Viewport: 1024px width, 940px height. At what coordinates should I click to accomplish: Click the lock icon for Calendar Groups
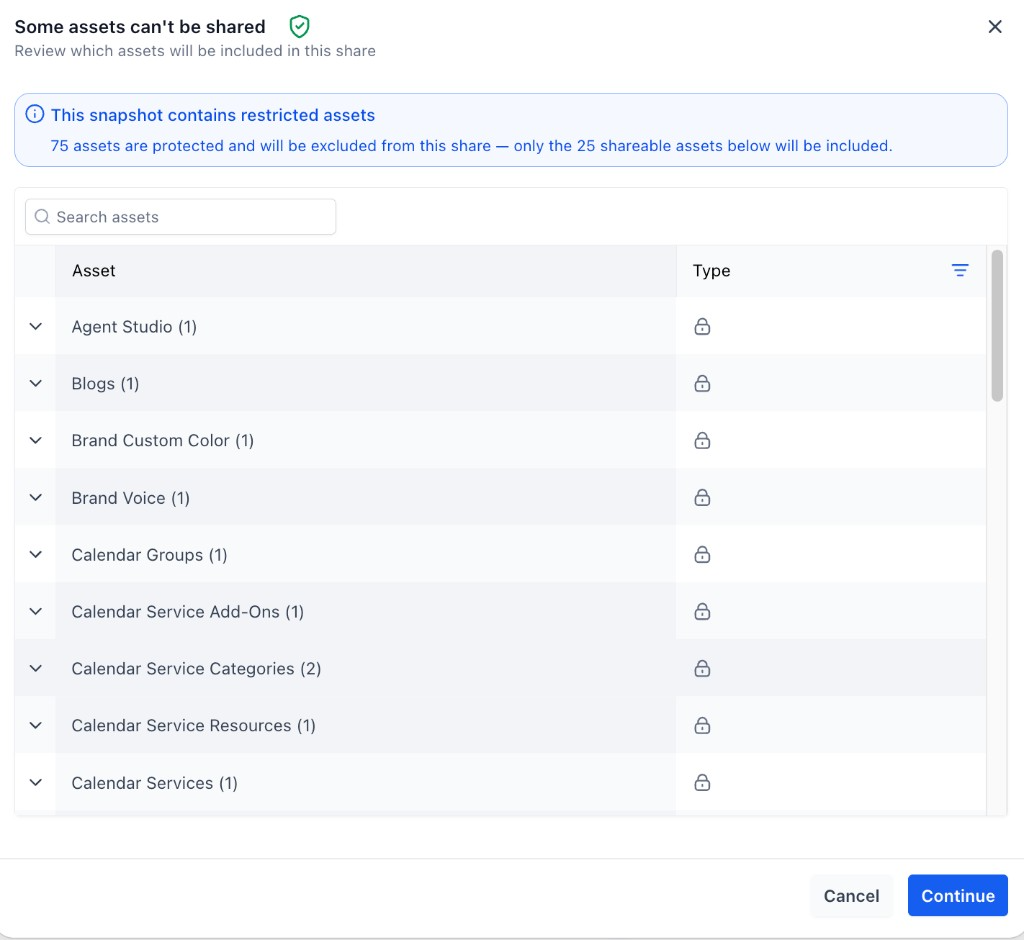[702, 555]
